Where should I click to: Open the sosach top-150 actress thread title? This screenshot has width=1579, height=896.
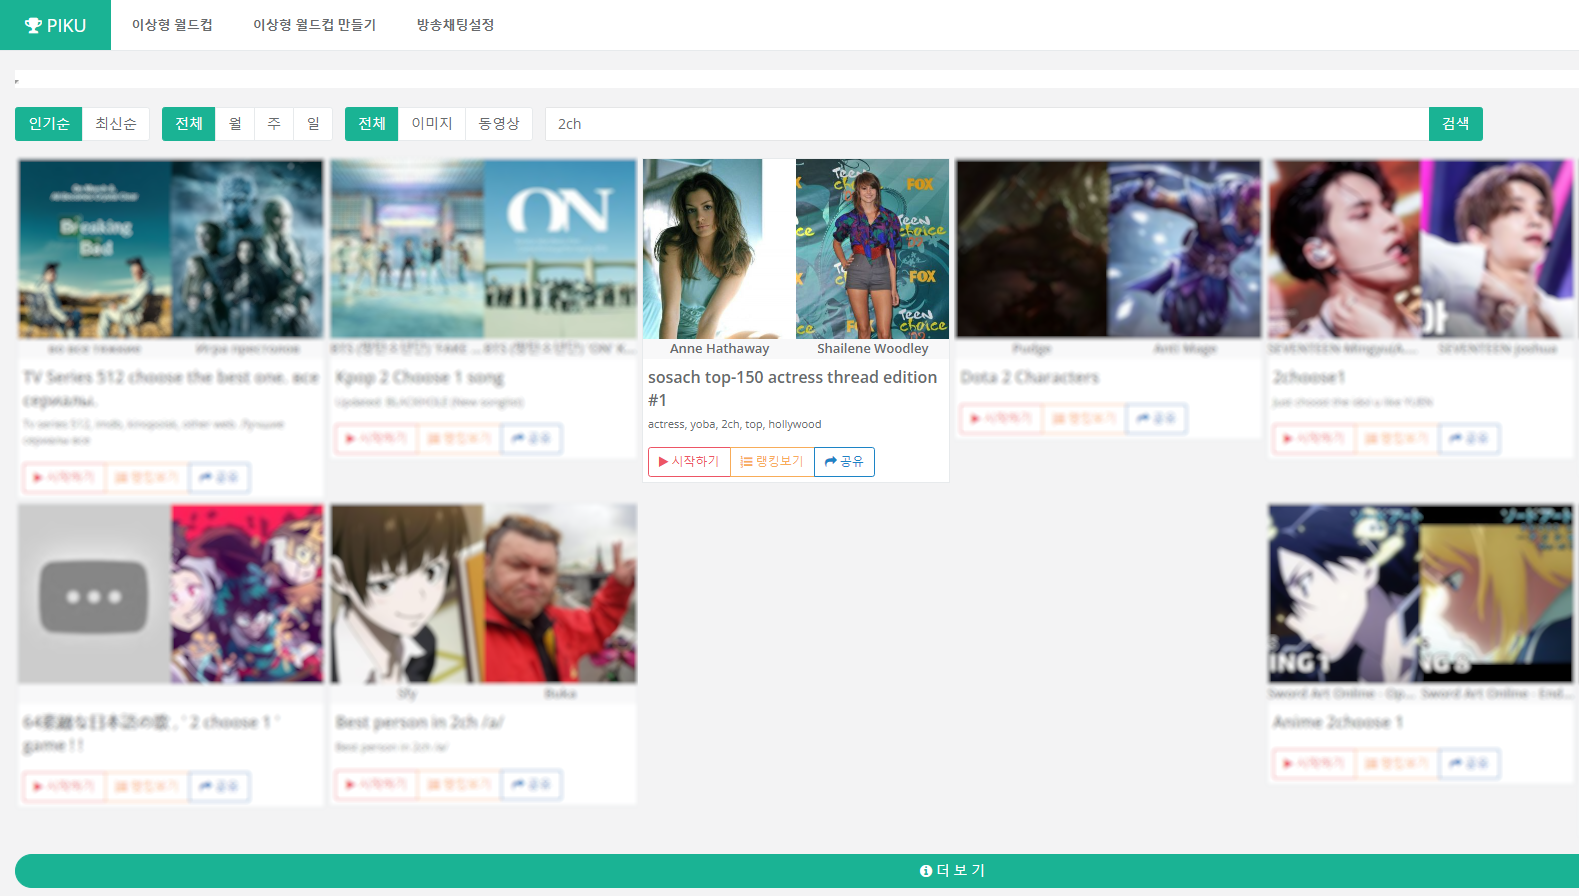click(793, 389)
